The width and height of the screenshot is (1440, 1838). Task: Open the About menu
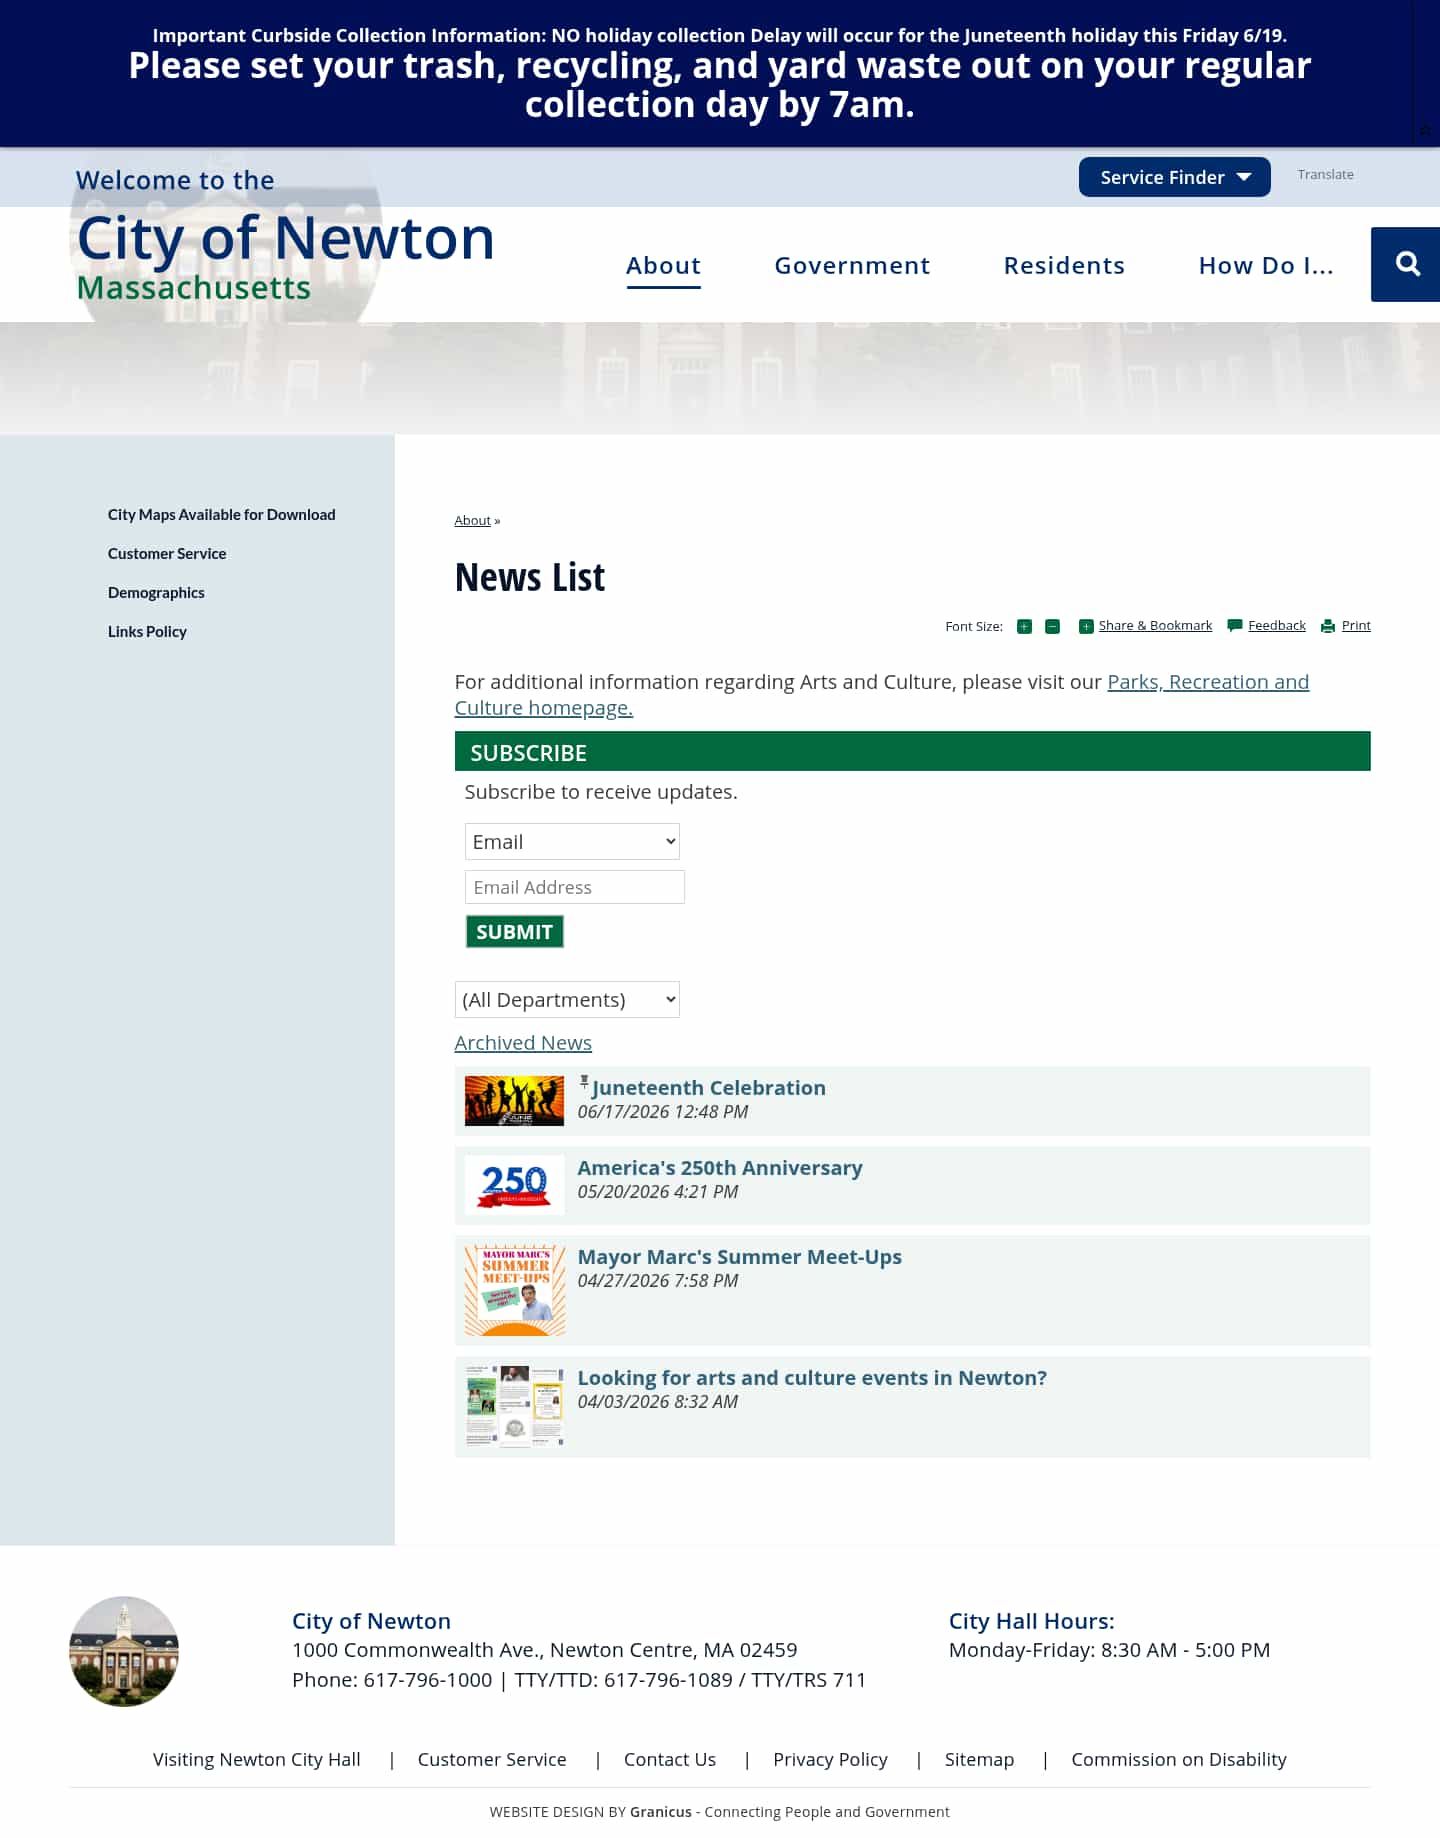(x=663, y=265)
